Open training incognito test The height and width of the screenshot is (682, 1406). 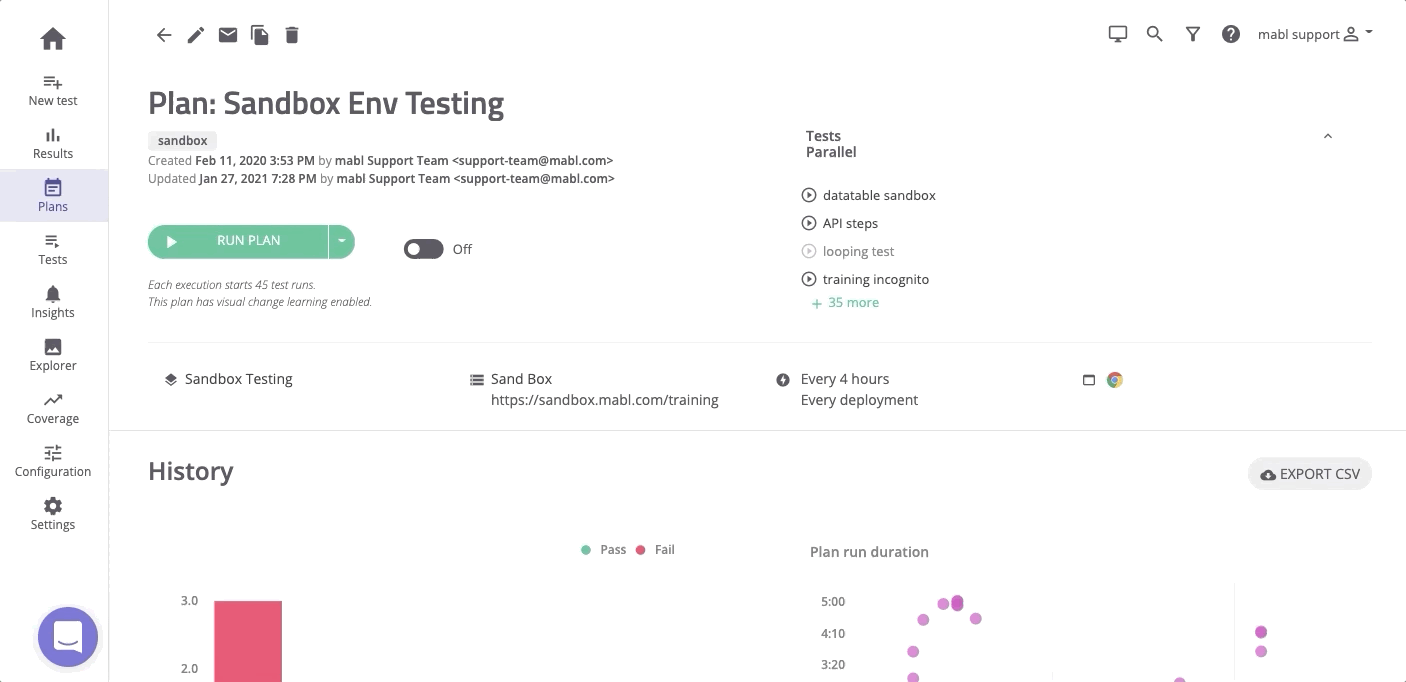[876, 279]
